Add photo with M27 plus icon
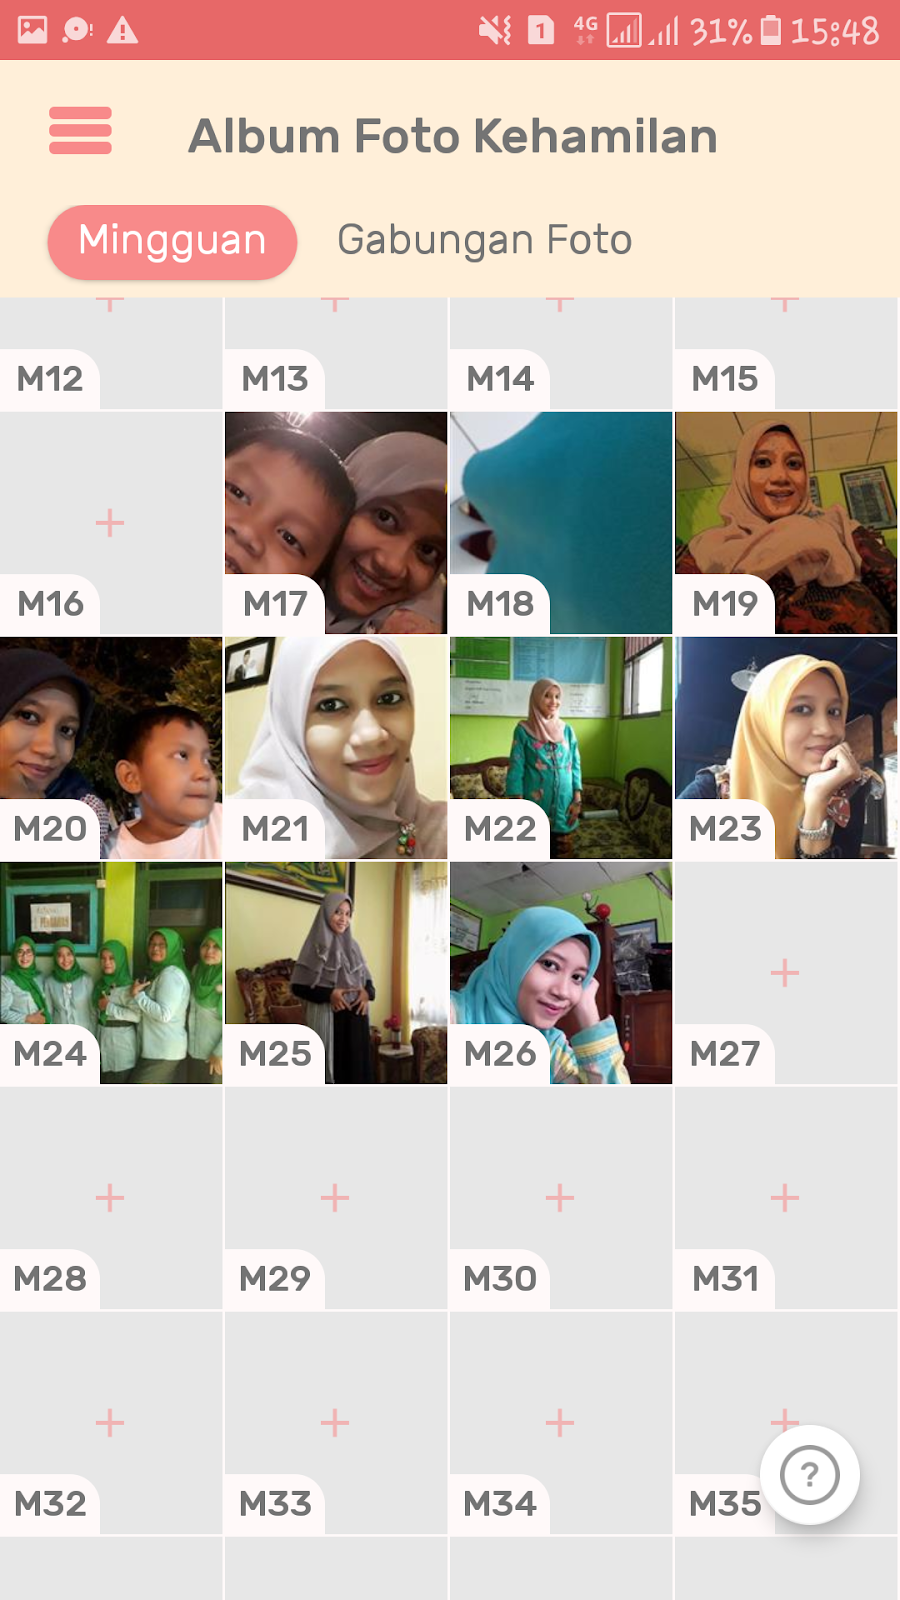 (x=785, y=972)
